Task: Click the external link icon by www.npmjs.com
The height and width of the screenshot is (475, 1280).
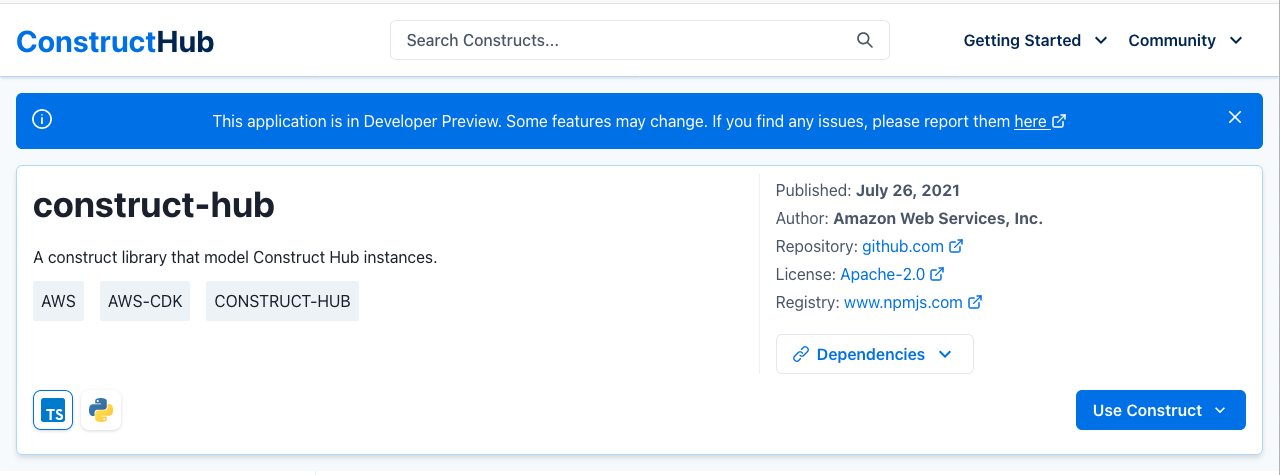Action: (975, 302)
